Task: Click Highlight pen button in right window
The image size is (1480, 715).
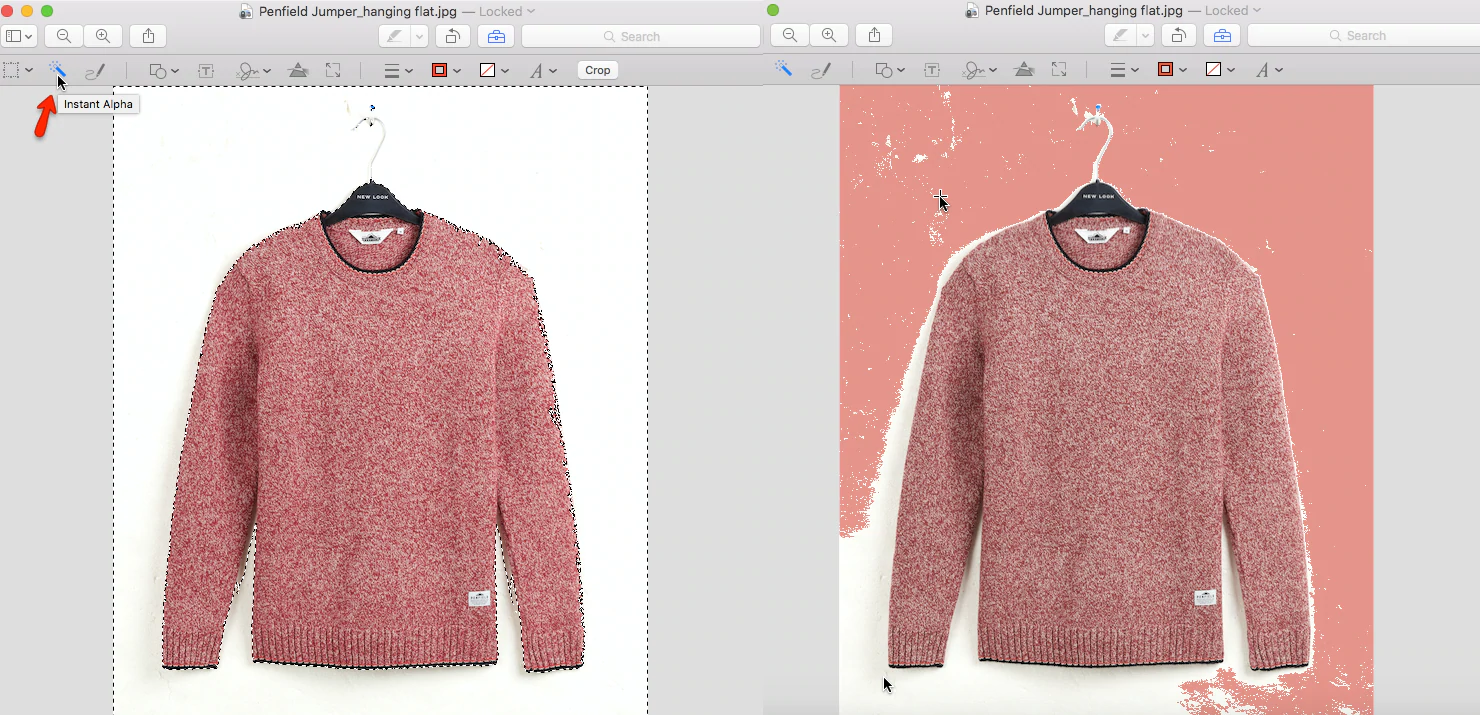Action: [1120, 35]
